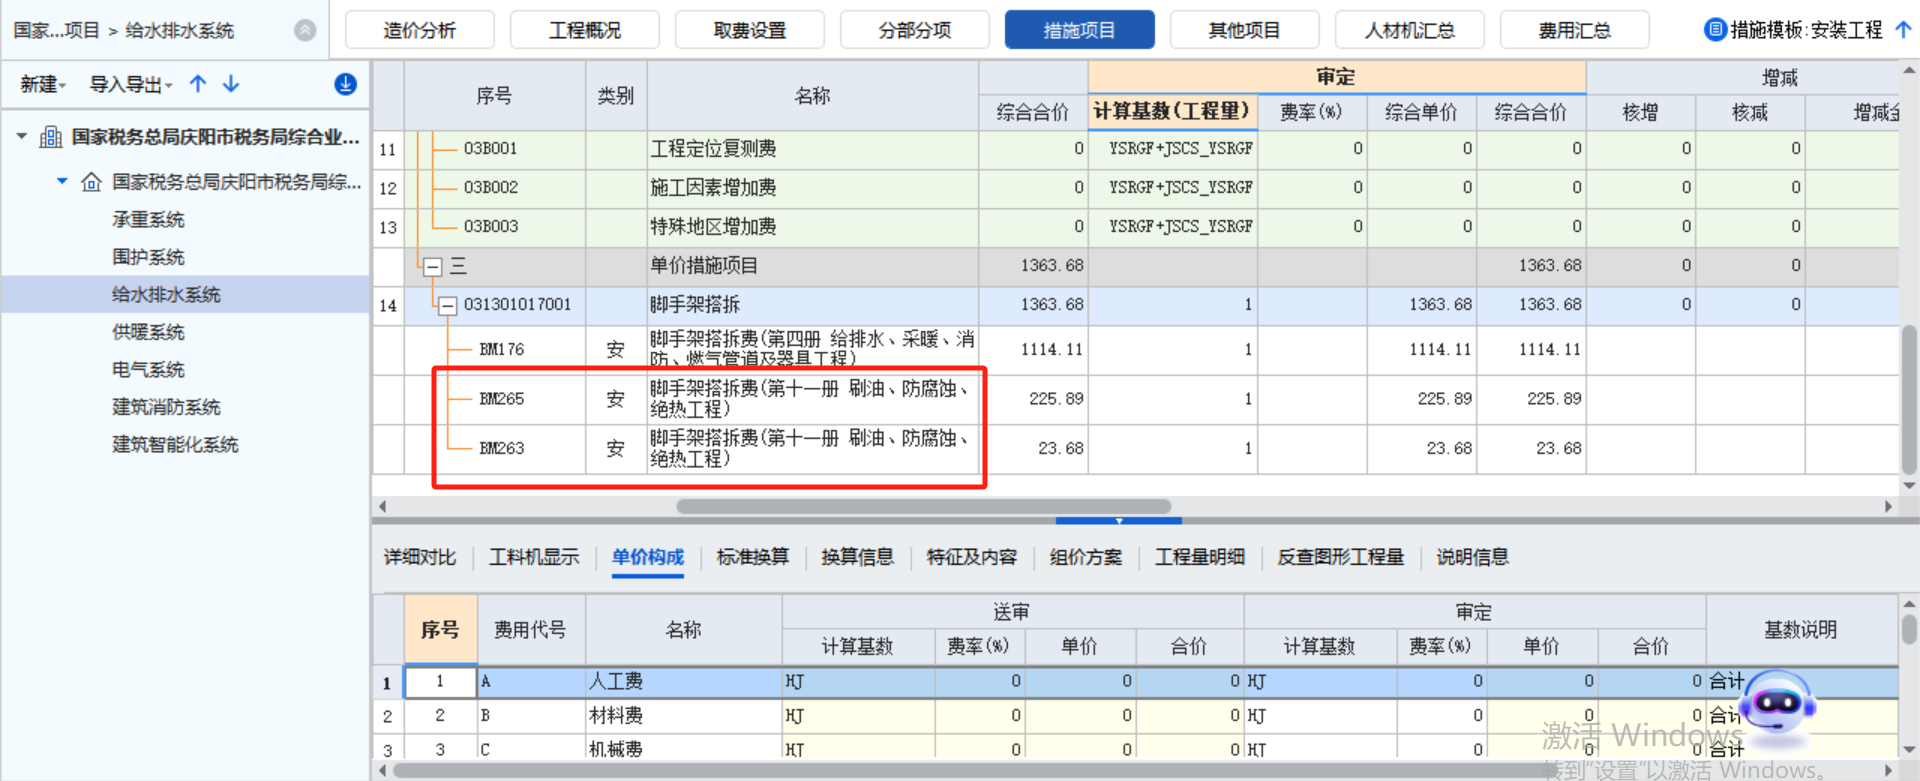Toggle the panel splitter collapse handle
The image size is (1920, 781).
(1119, 520)
